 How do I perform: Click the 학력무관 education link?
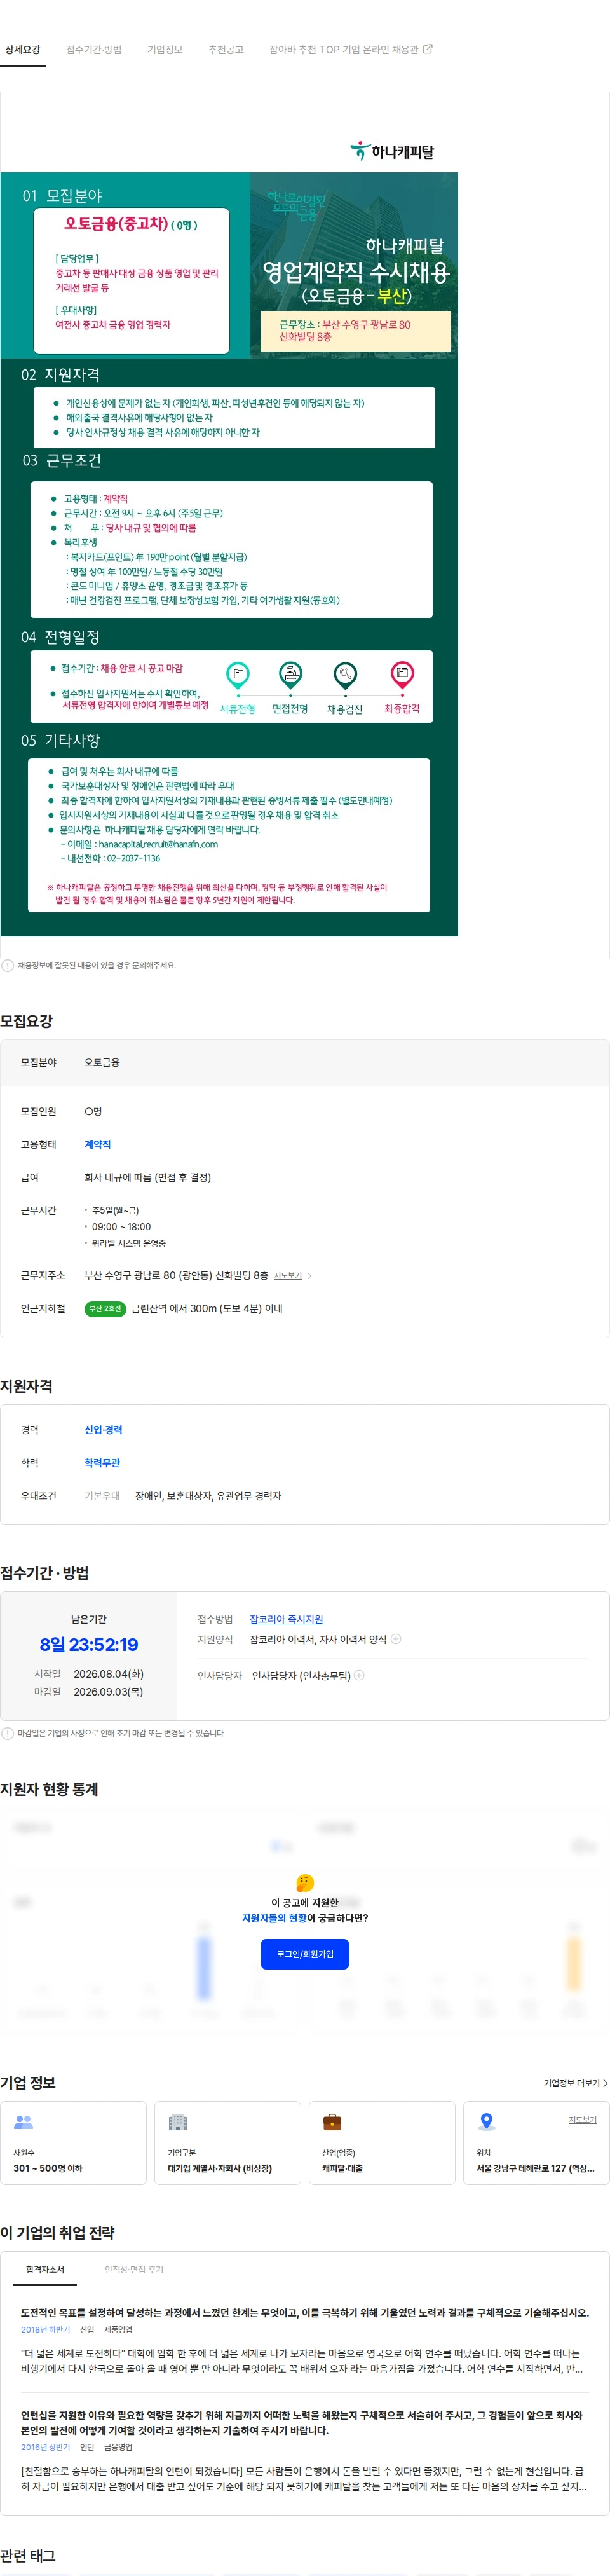[102, 1463]
